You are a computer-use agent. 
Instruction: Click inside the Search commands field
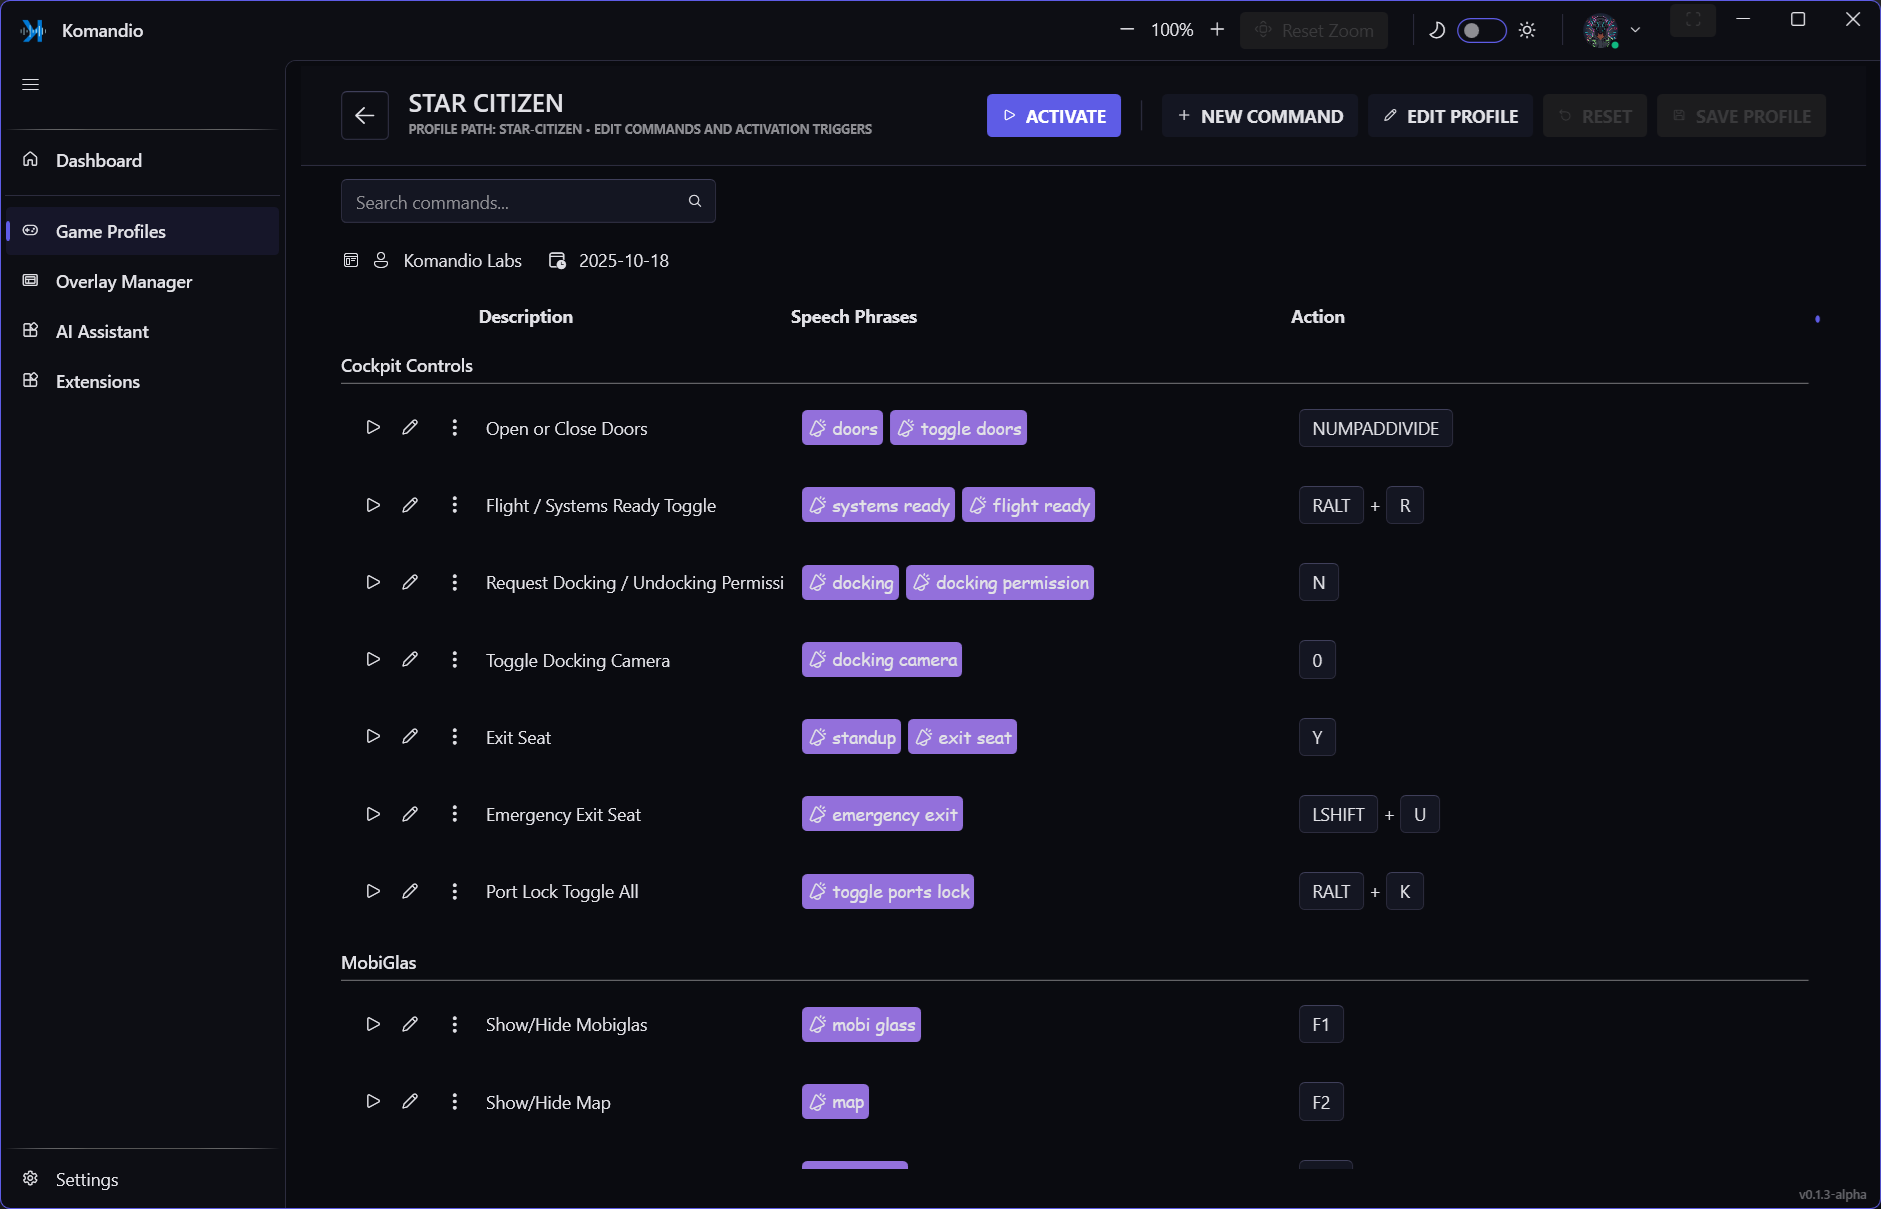[x=510, y=201]
